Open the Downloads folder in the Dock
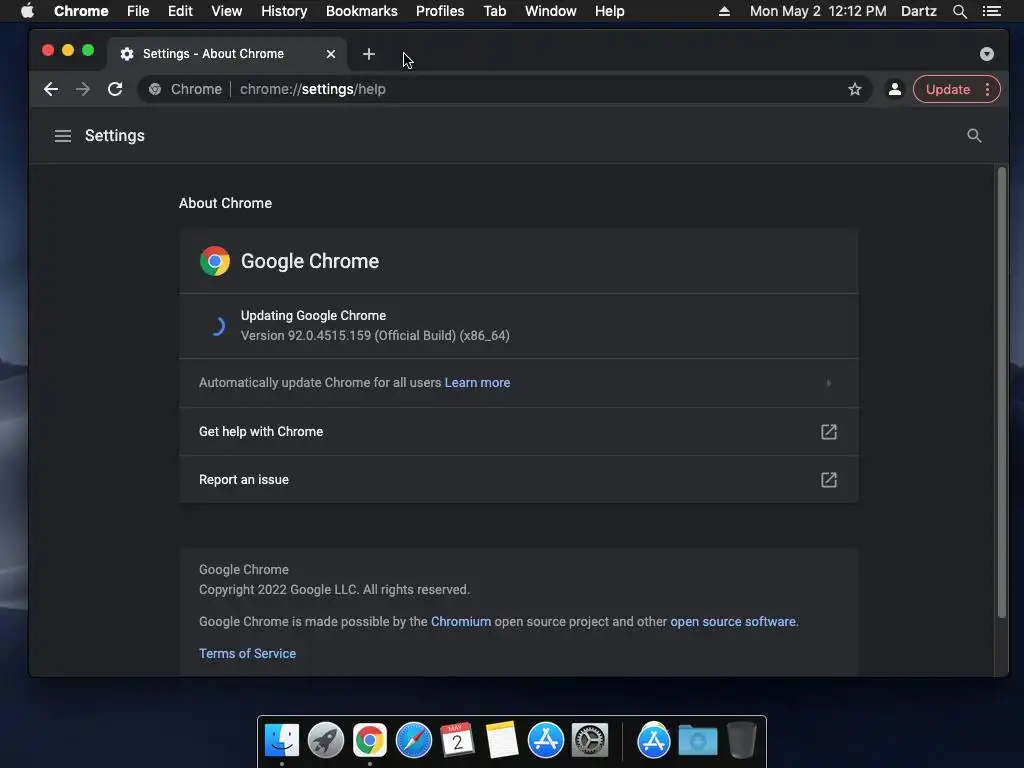 (697, 741)
